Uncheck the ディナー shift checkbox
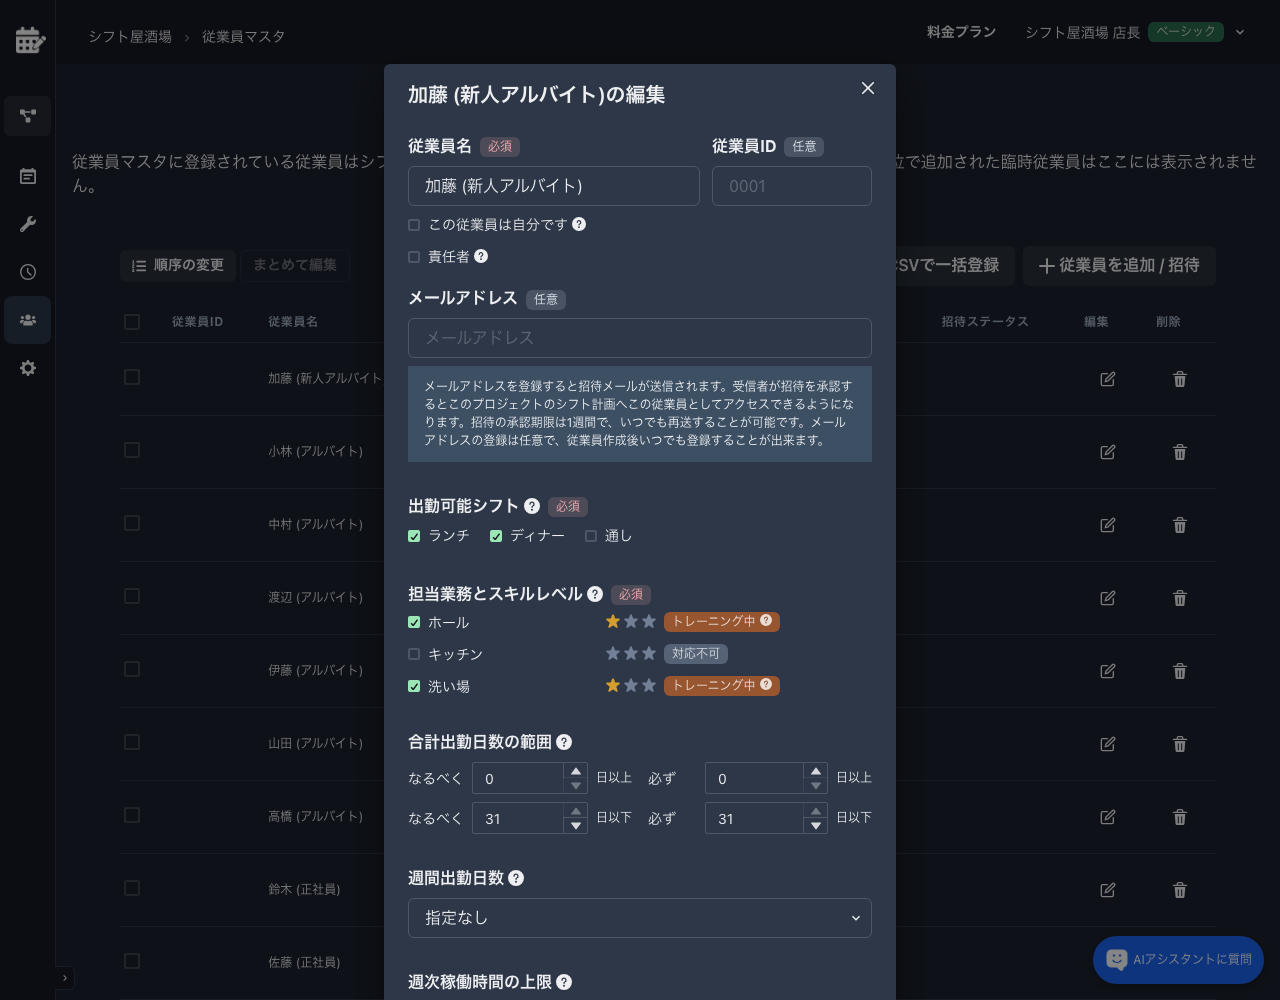Viewport: 1280px width, 1000px height. [x=496, y=536]
